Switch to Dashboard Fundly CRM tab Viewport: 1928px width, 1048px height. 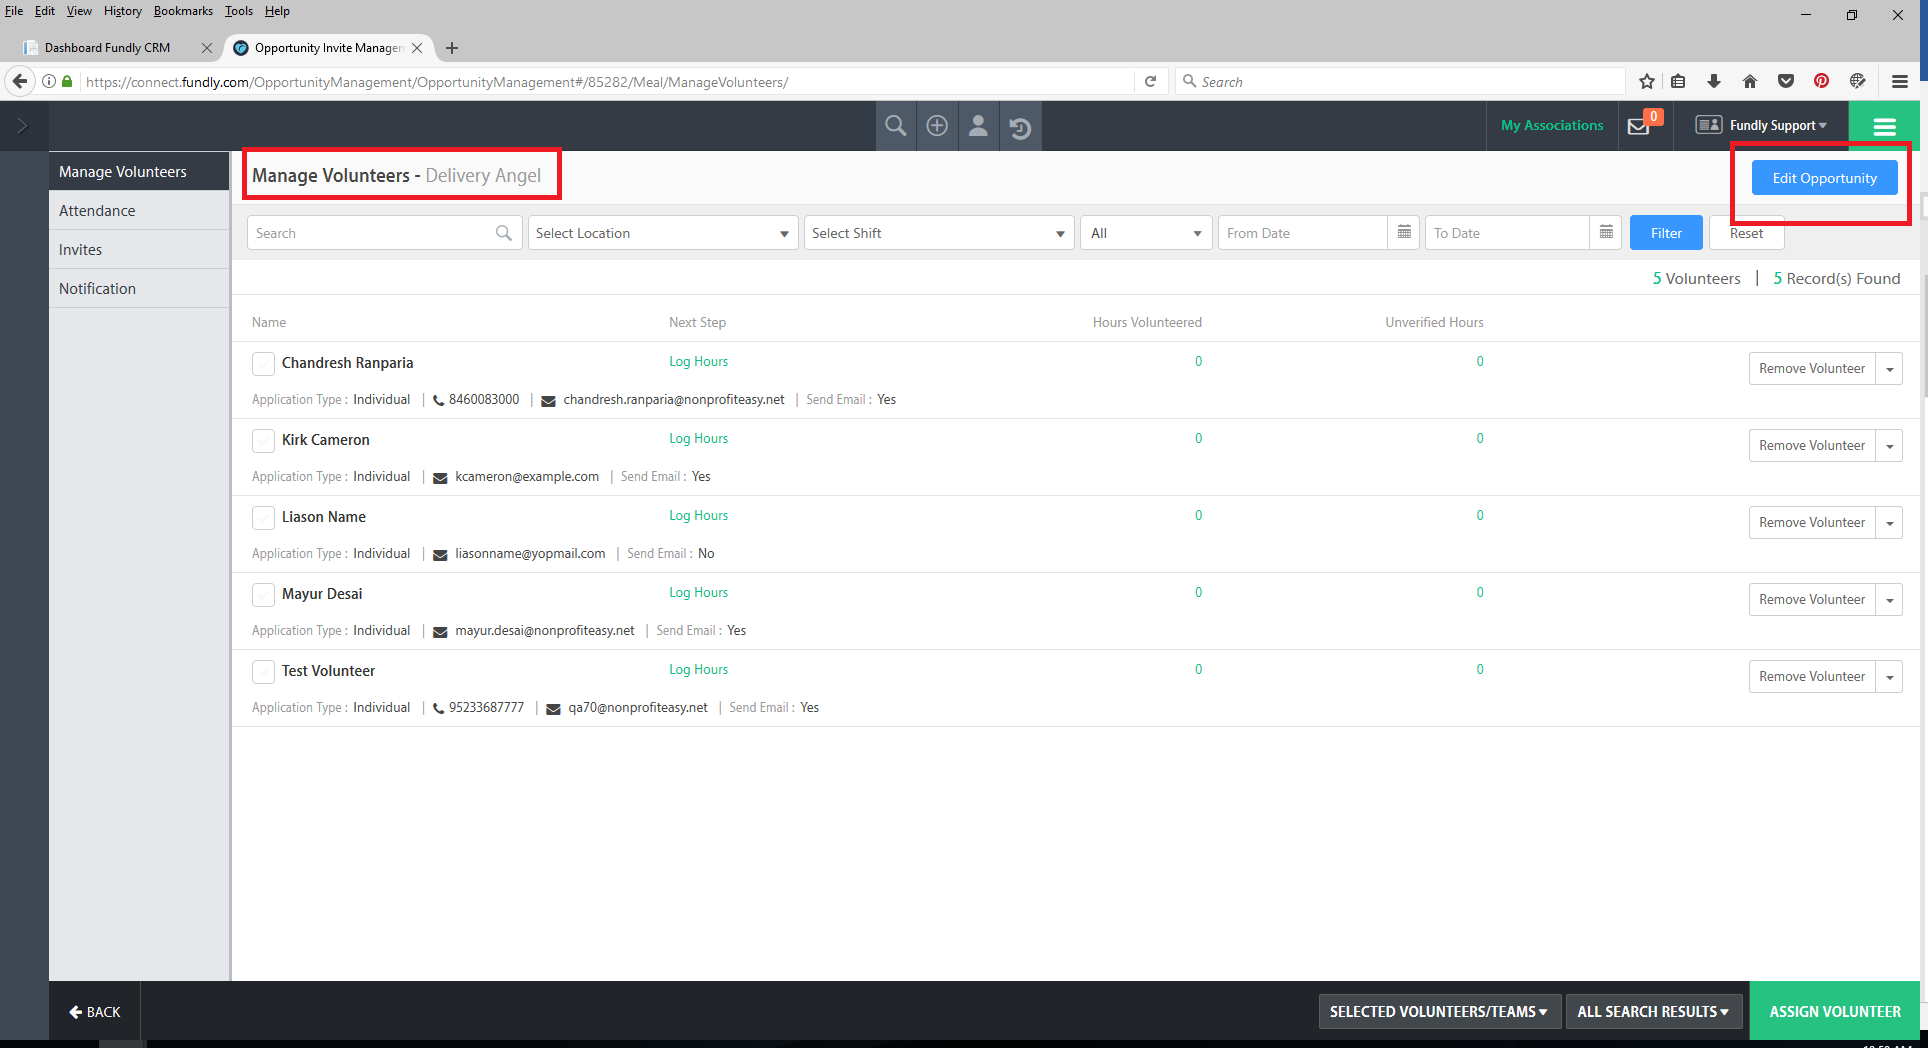[108, 48]
